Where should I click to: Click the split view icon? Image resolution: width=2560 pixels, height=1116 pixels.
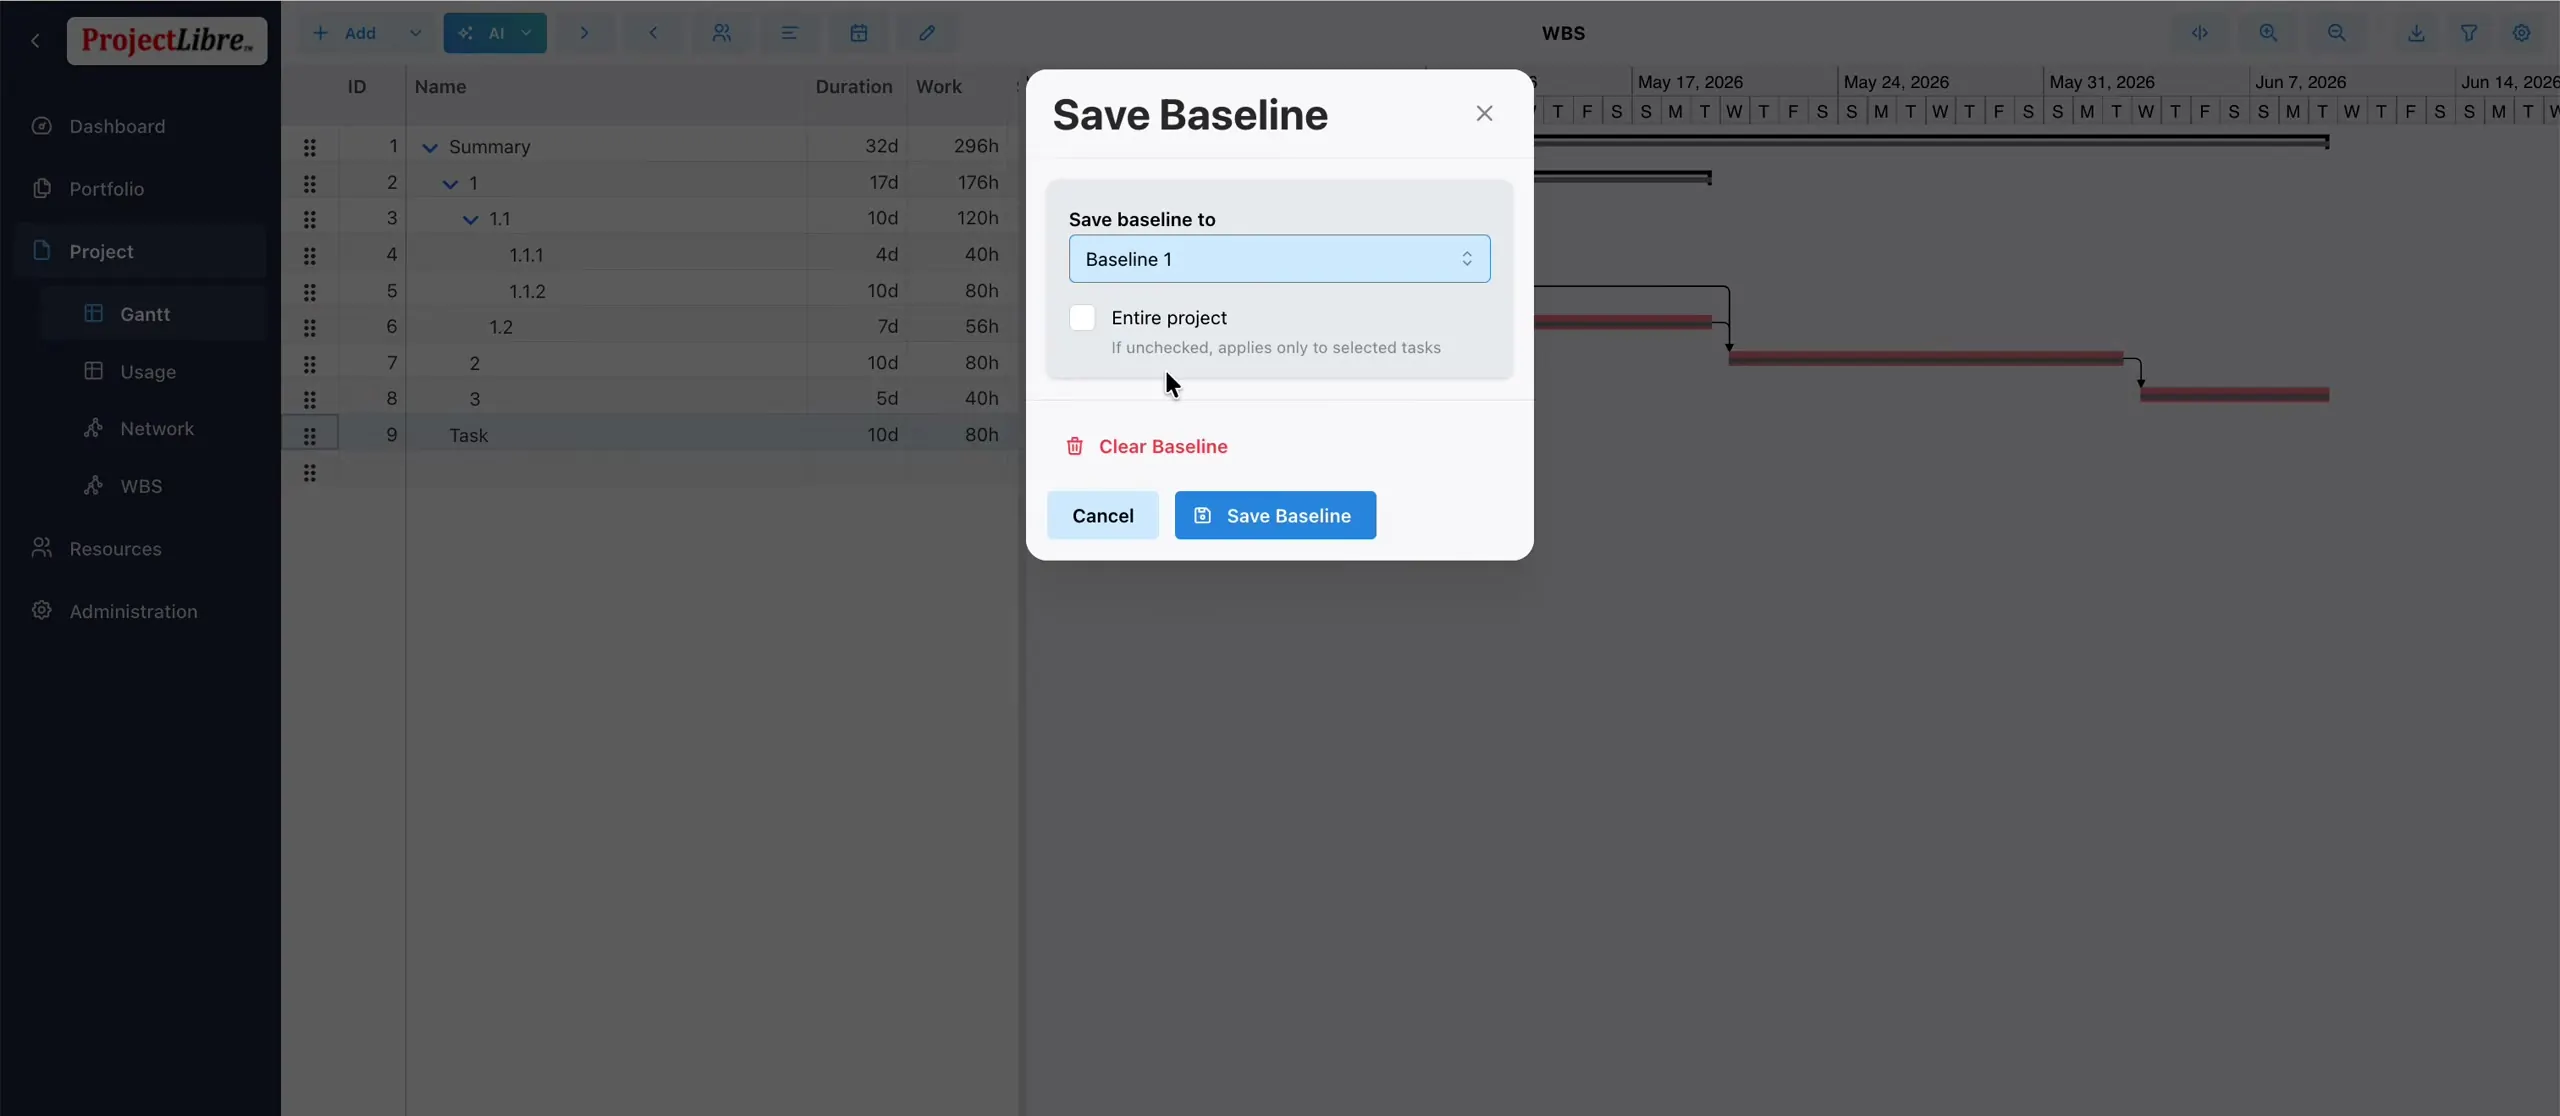[2200, 33]
